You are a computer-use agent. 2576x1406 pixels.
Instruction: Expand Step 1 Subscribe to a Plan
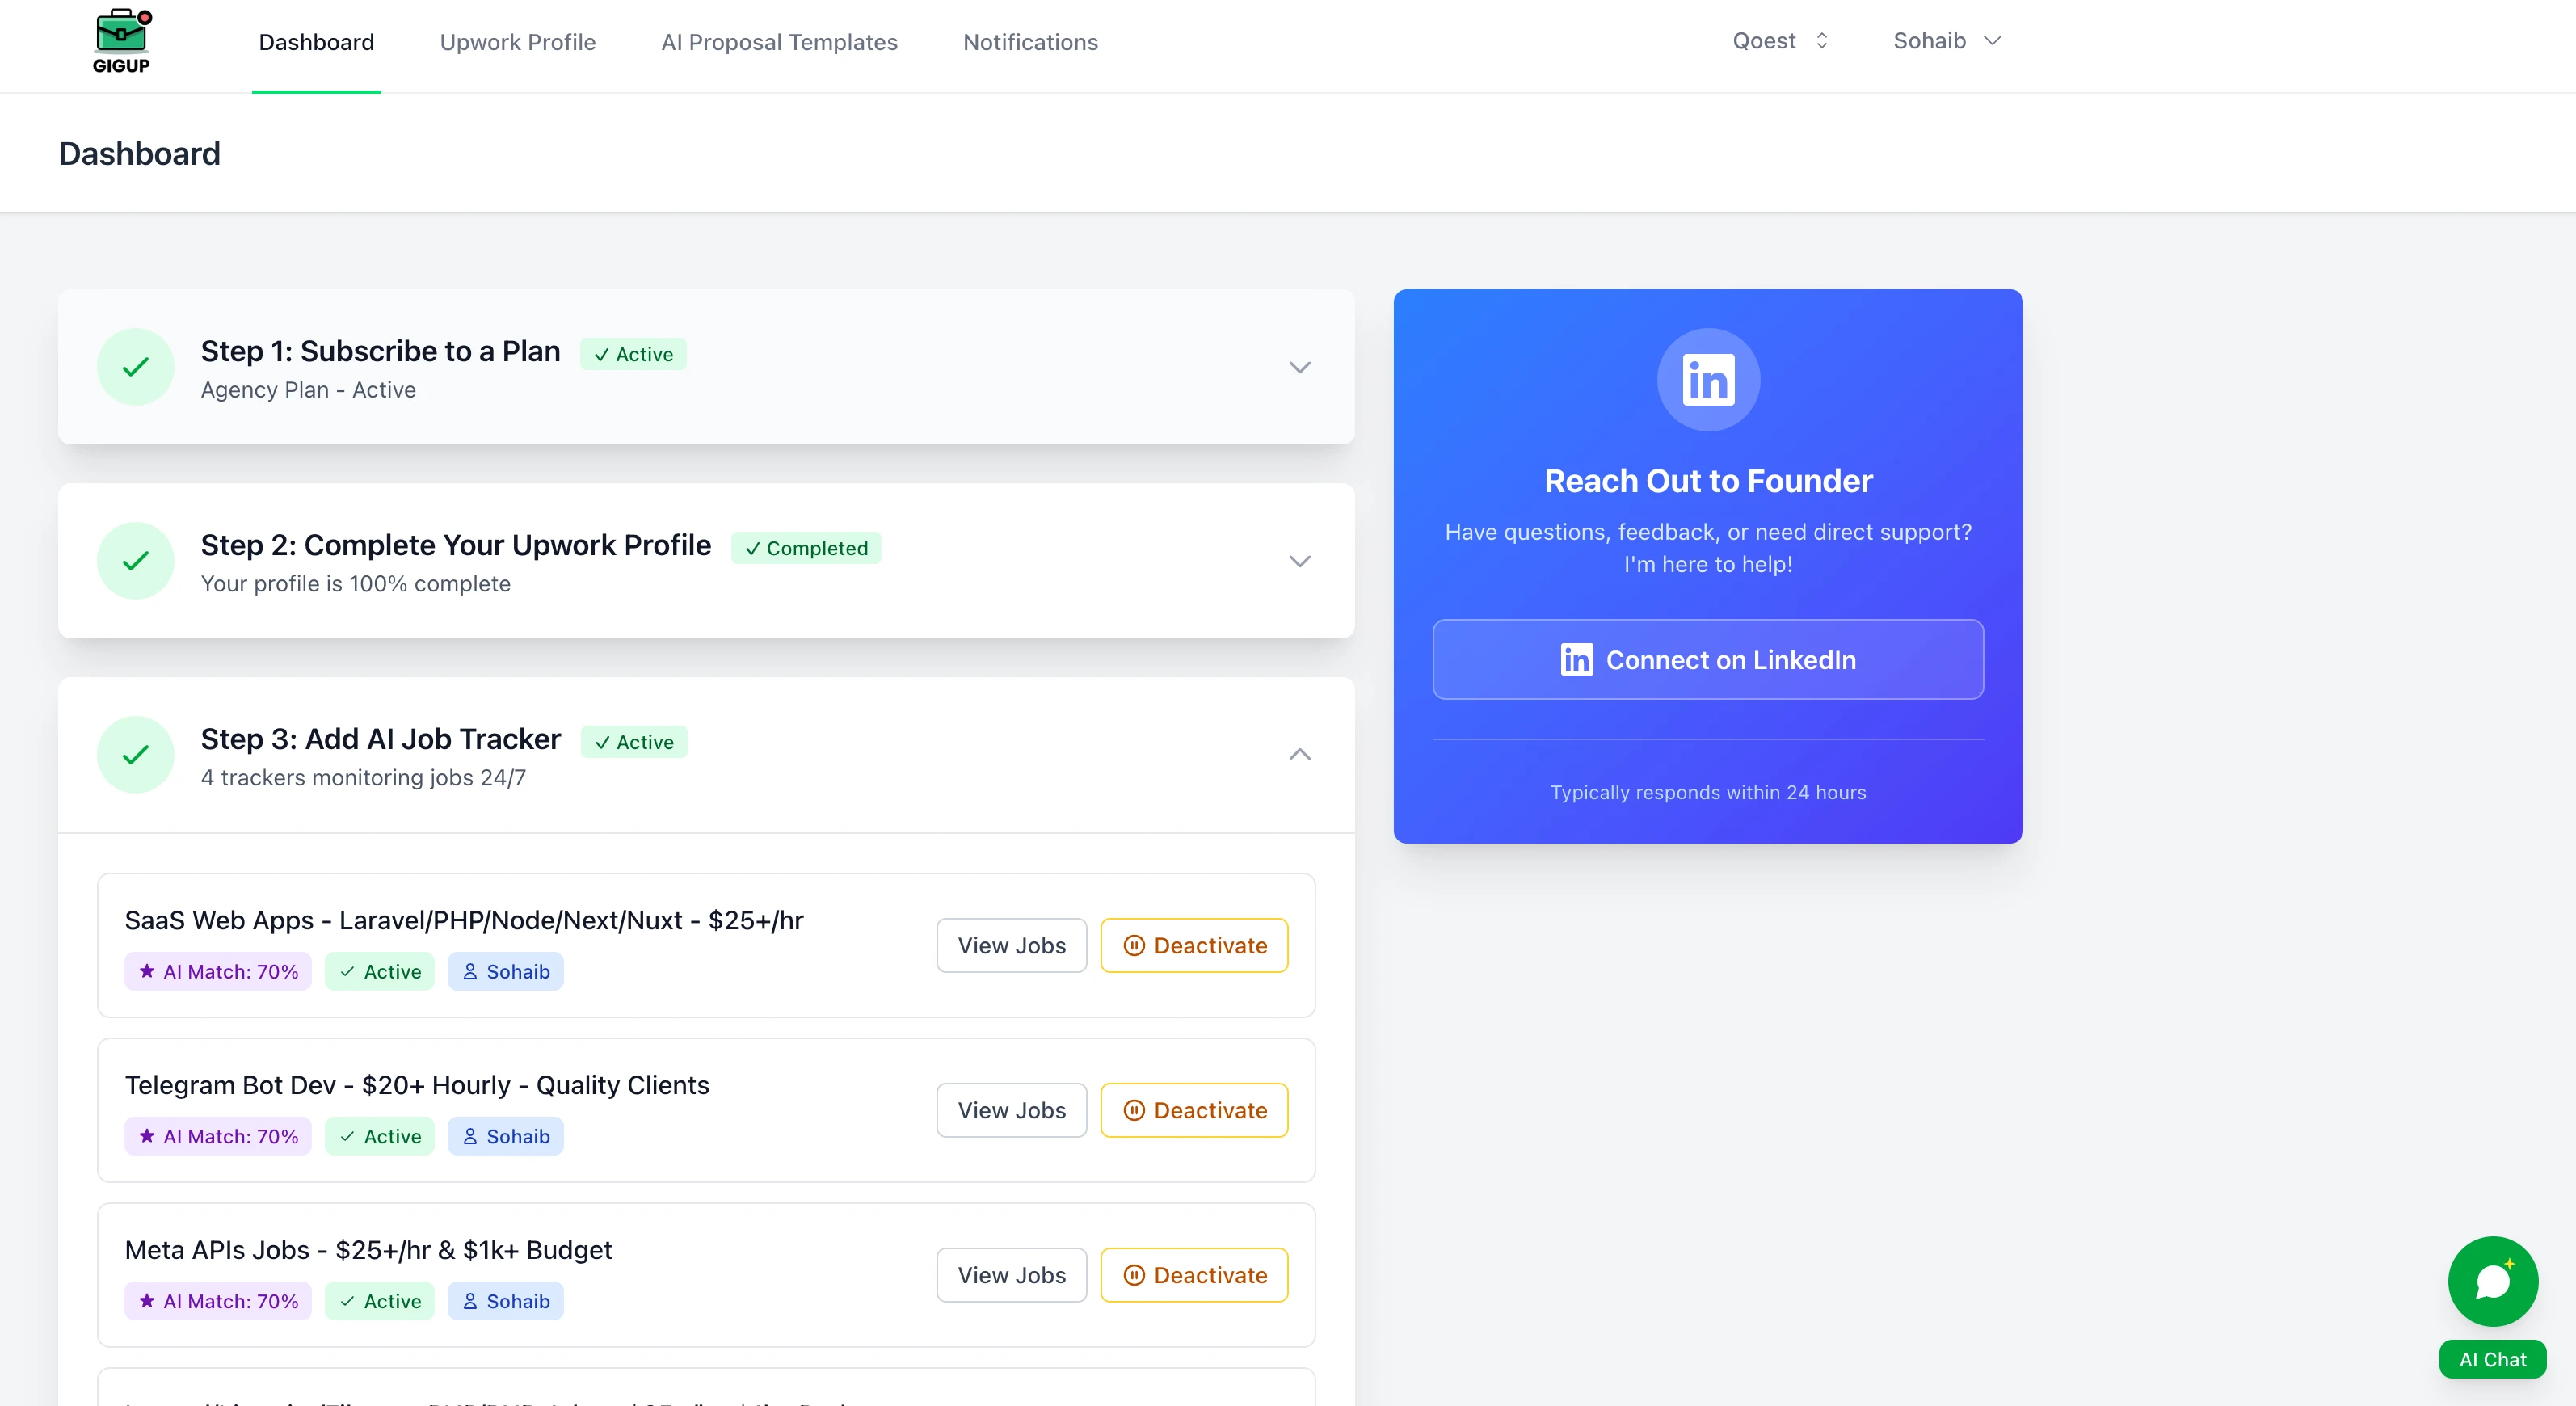pos(1299,367)
